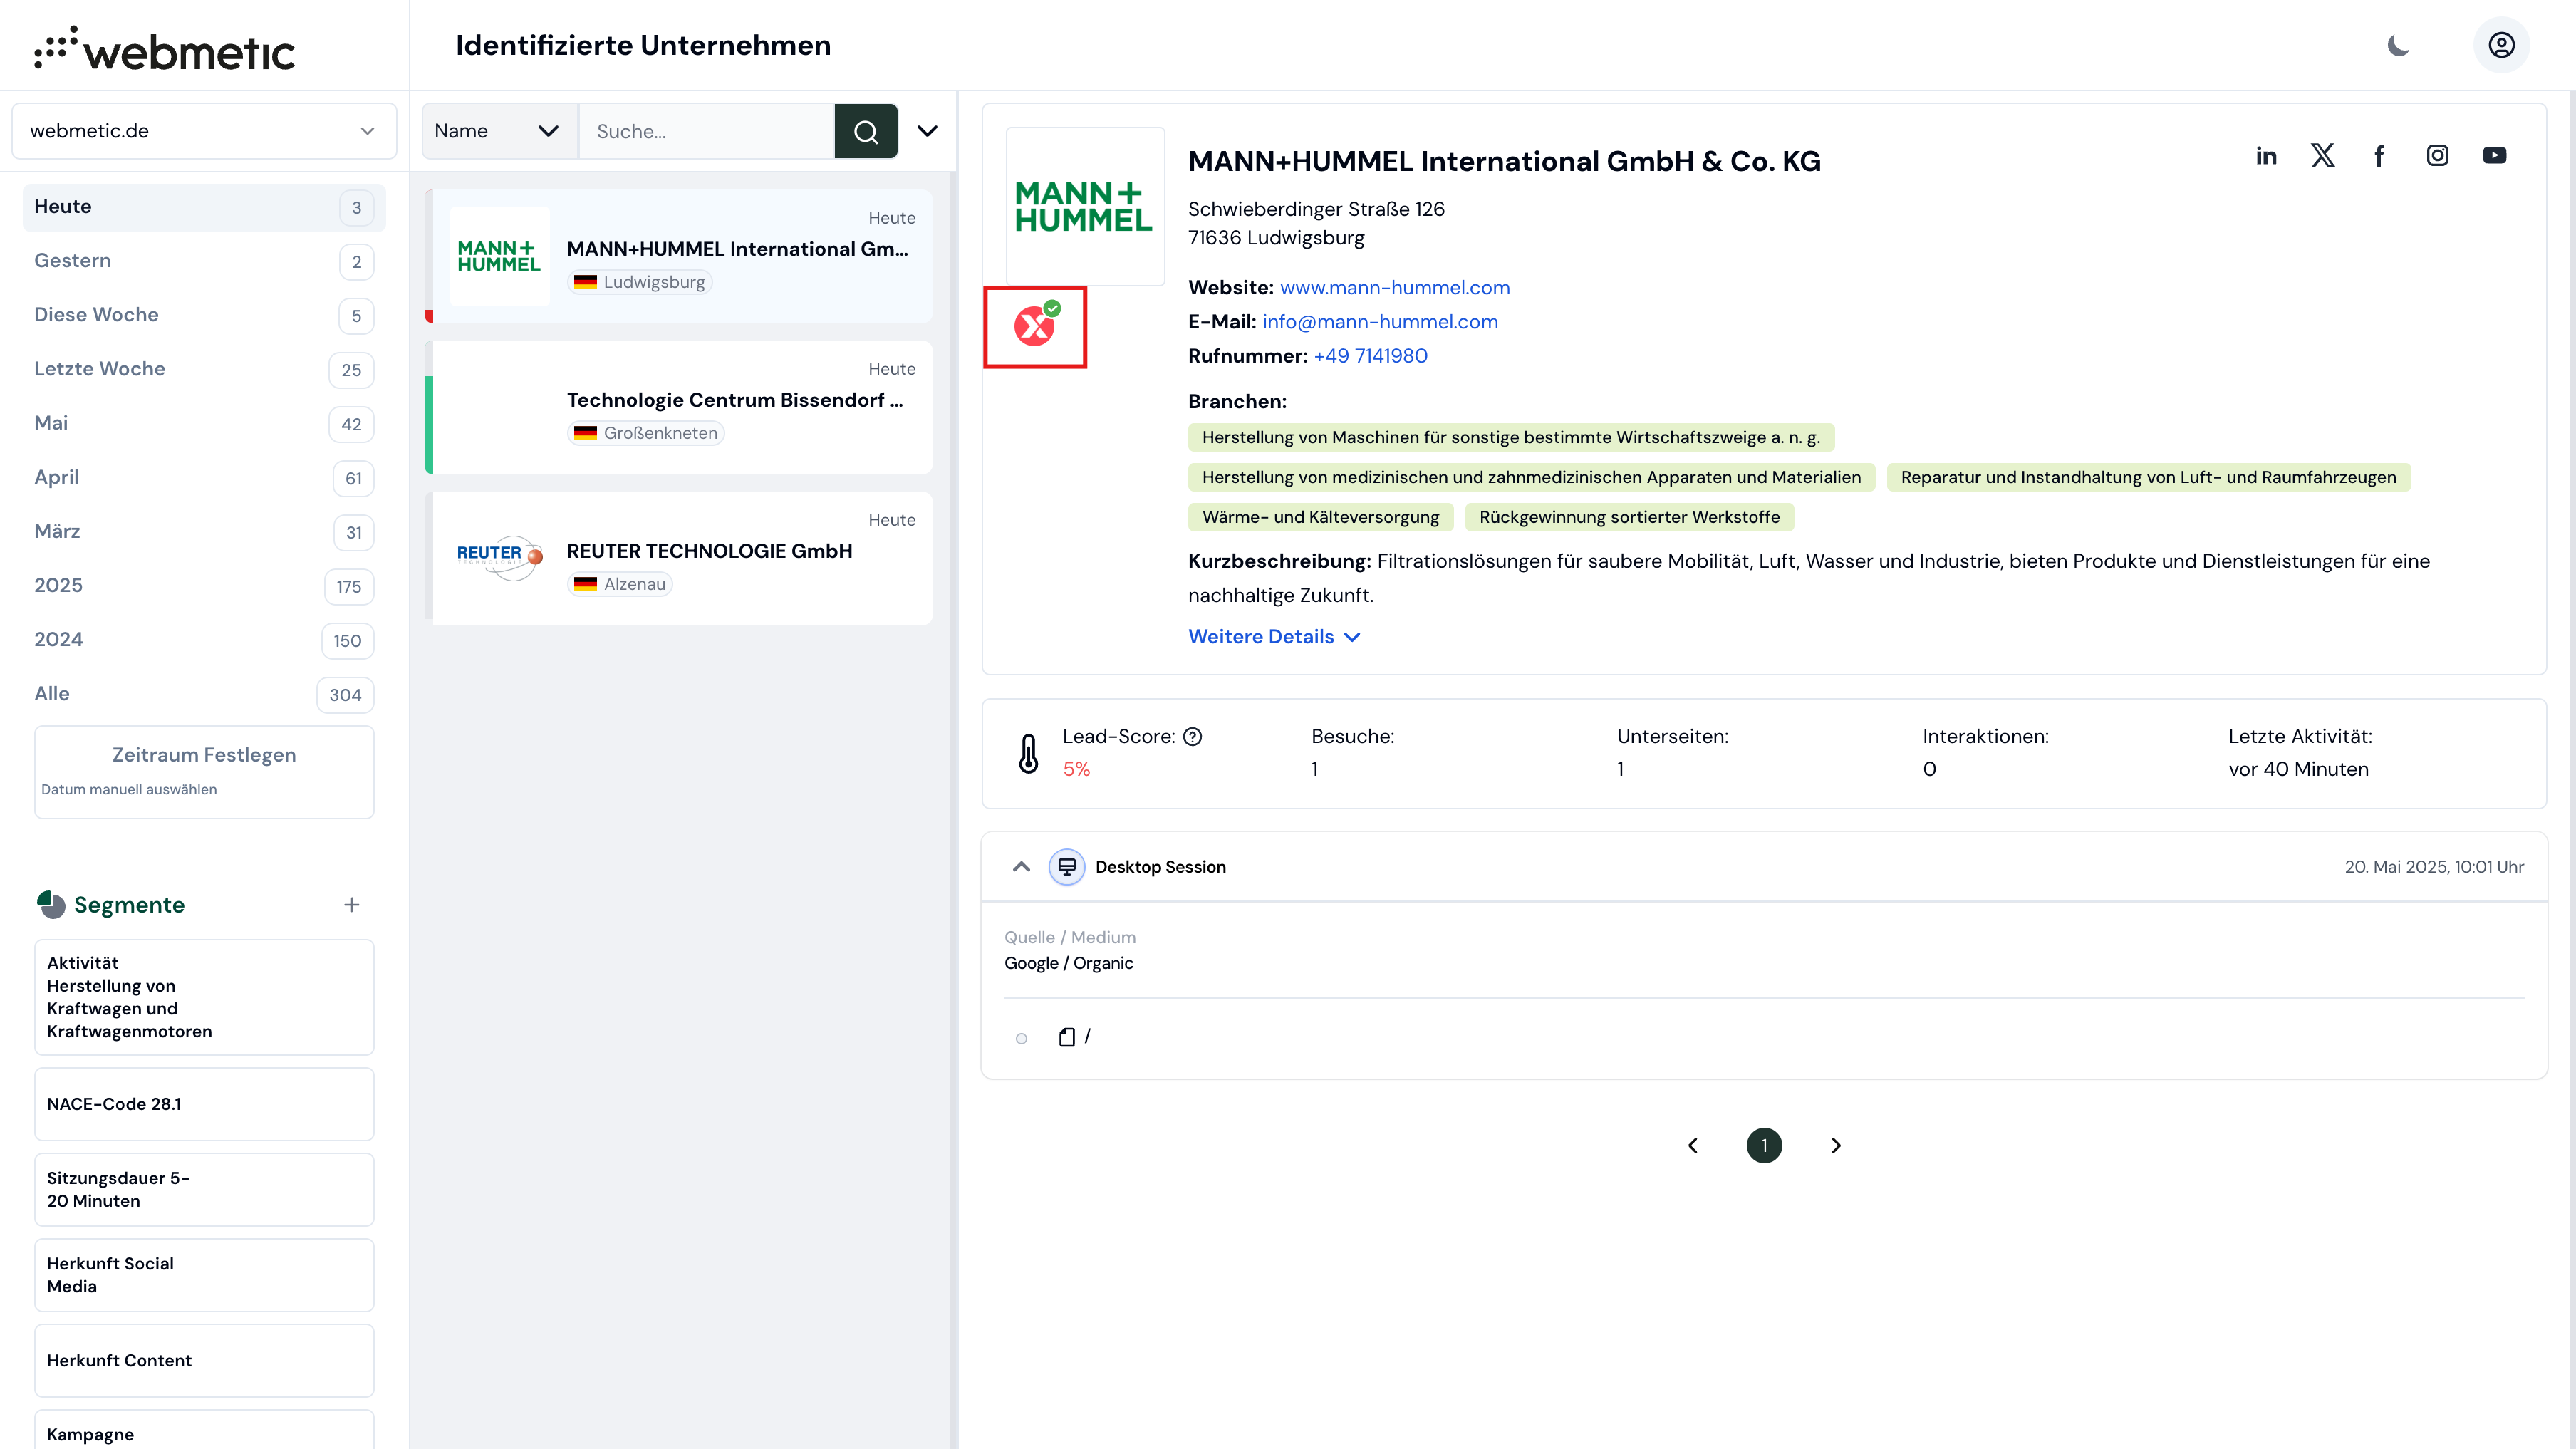Image resolution: width=2576 pixels, height=1449 pixels.
Task: Open MANN+HUMMEL LinkedIn profile icon
Action: [x=2266, y=156]
